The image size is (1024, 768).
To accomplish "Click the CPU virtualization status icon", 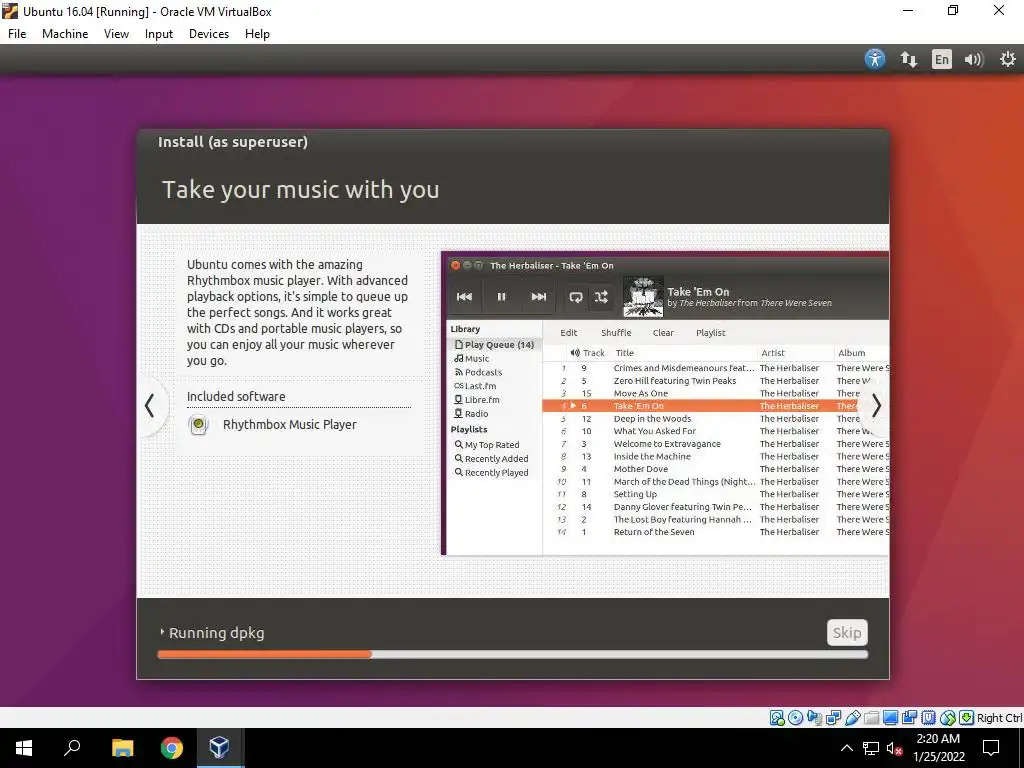I will coord(928,718).
